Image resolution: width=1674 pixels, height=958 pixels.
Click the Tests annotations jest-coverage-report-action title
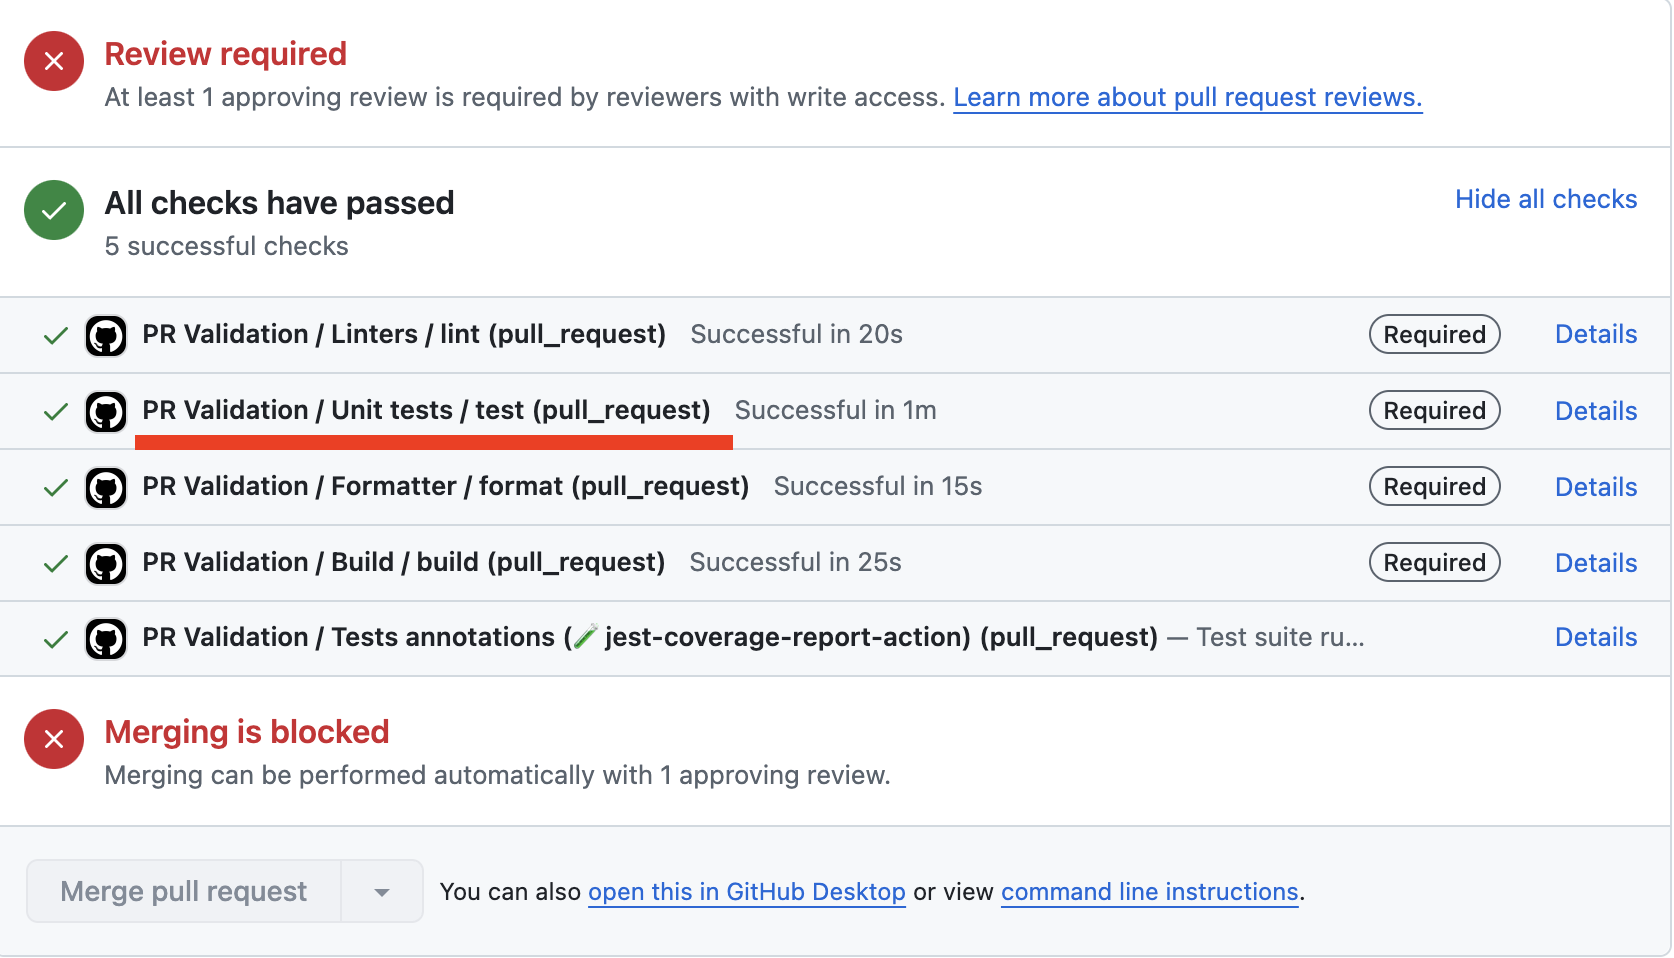(x=650, y=637)
